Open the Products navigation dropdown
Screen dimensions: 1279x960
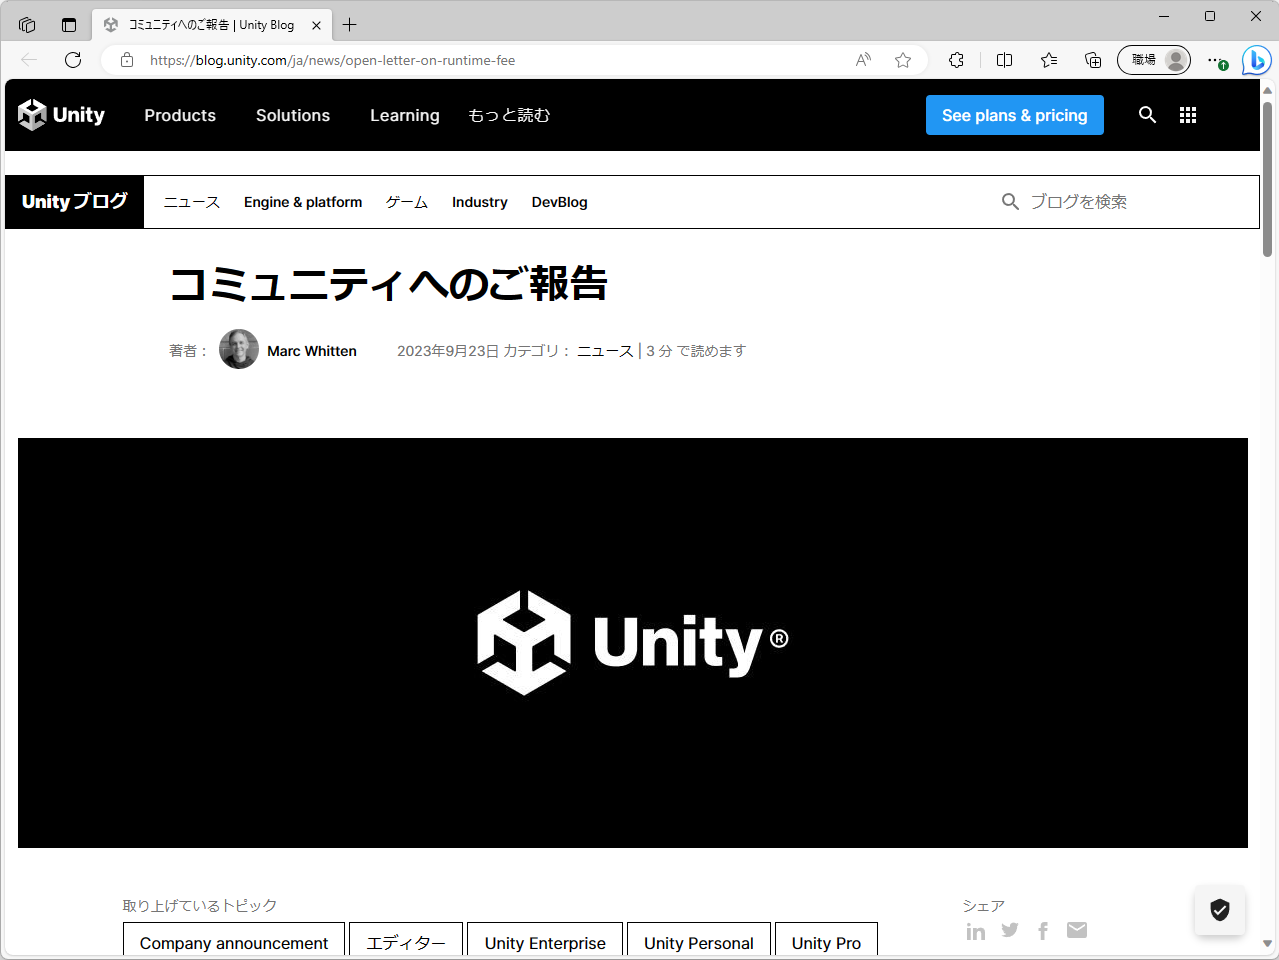click(x=180, y=115)
